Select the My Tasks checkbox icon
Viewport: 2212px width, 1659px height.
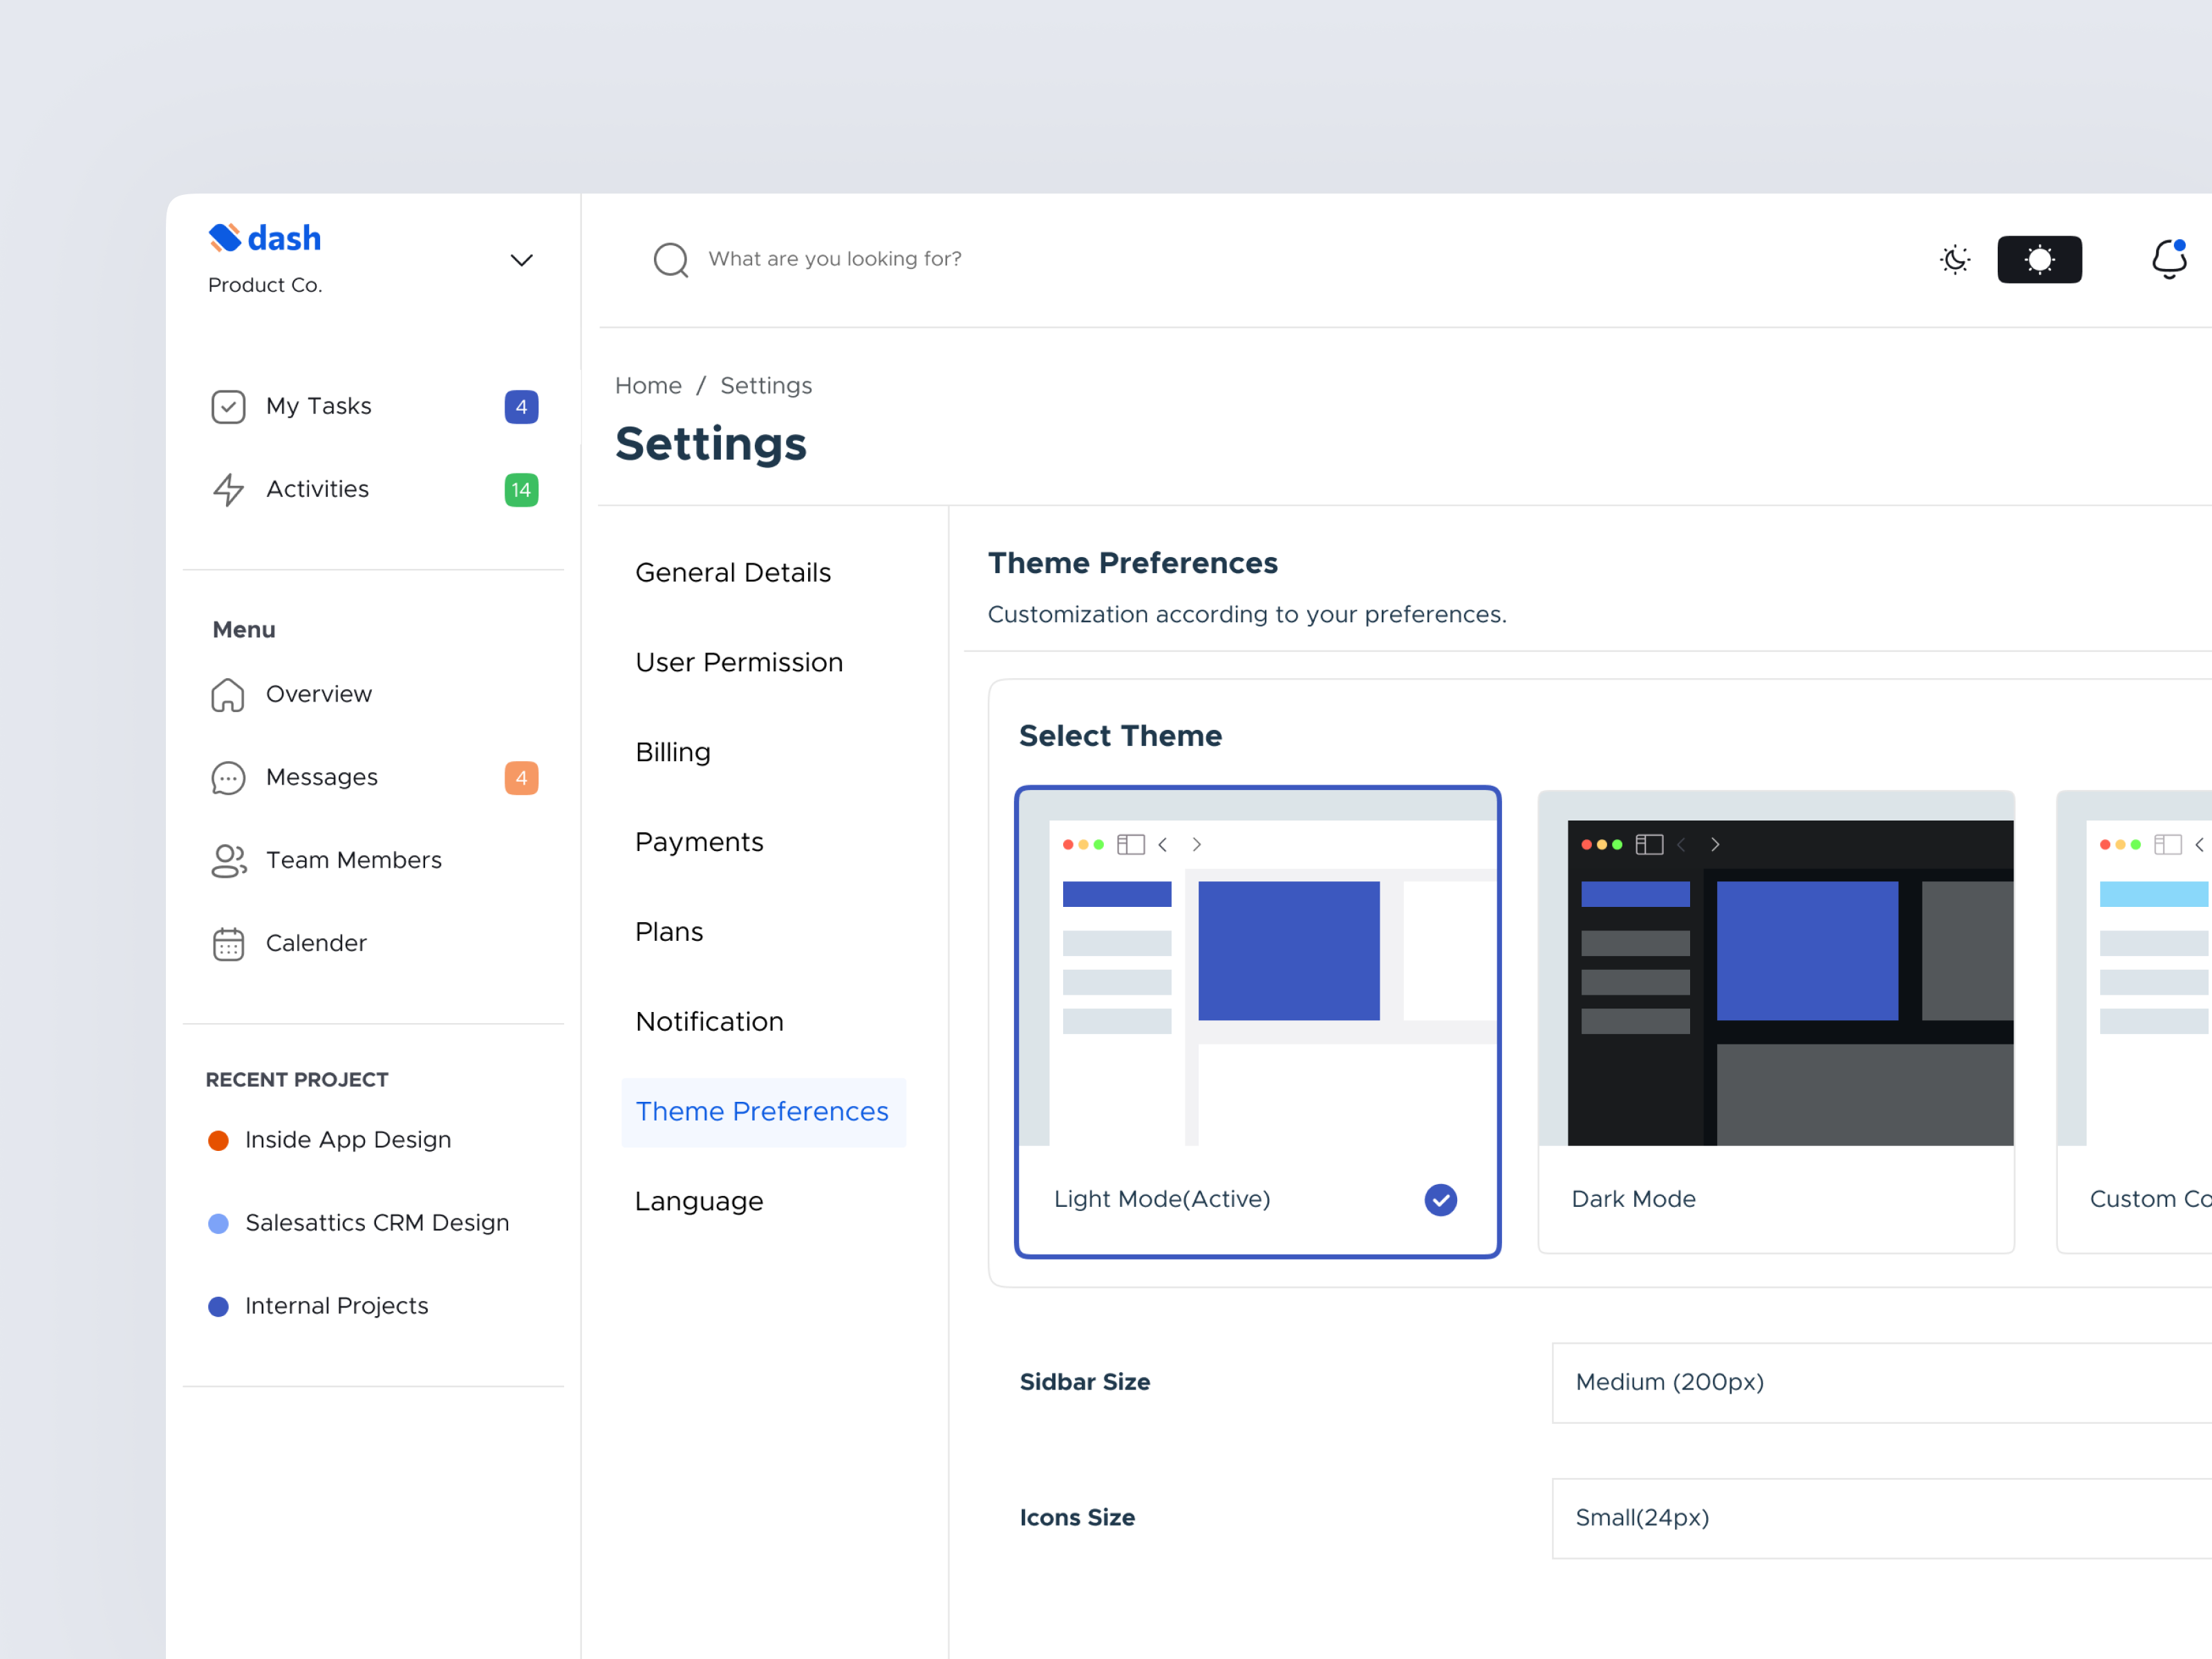228,406
